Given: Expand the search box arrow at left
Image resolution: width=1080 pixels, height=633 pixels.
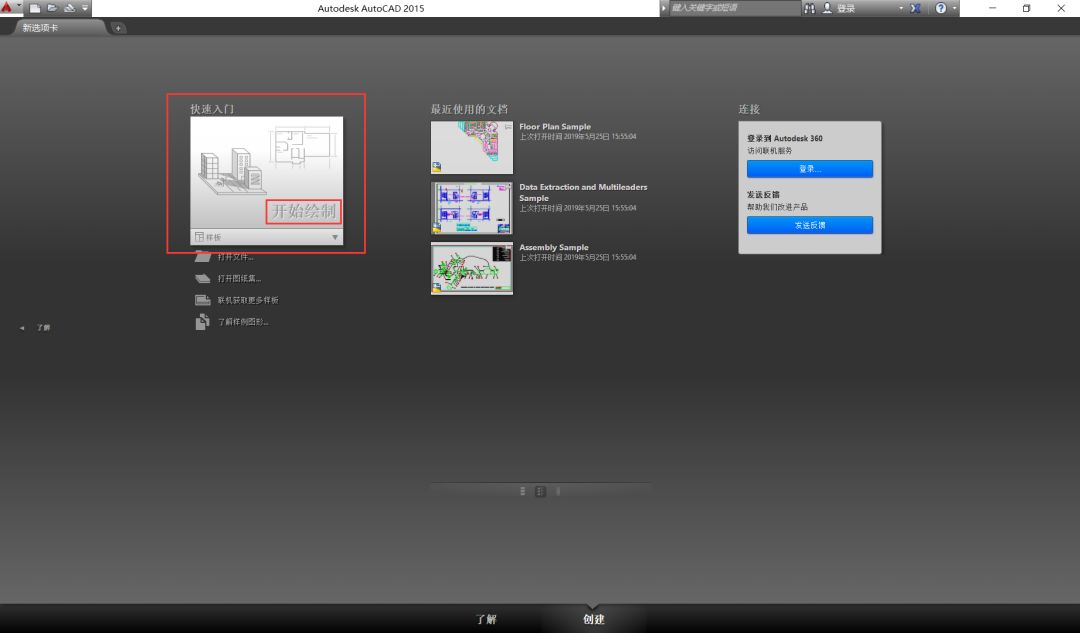Looking at the screenshot, I should (664, 8).
